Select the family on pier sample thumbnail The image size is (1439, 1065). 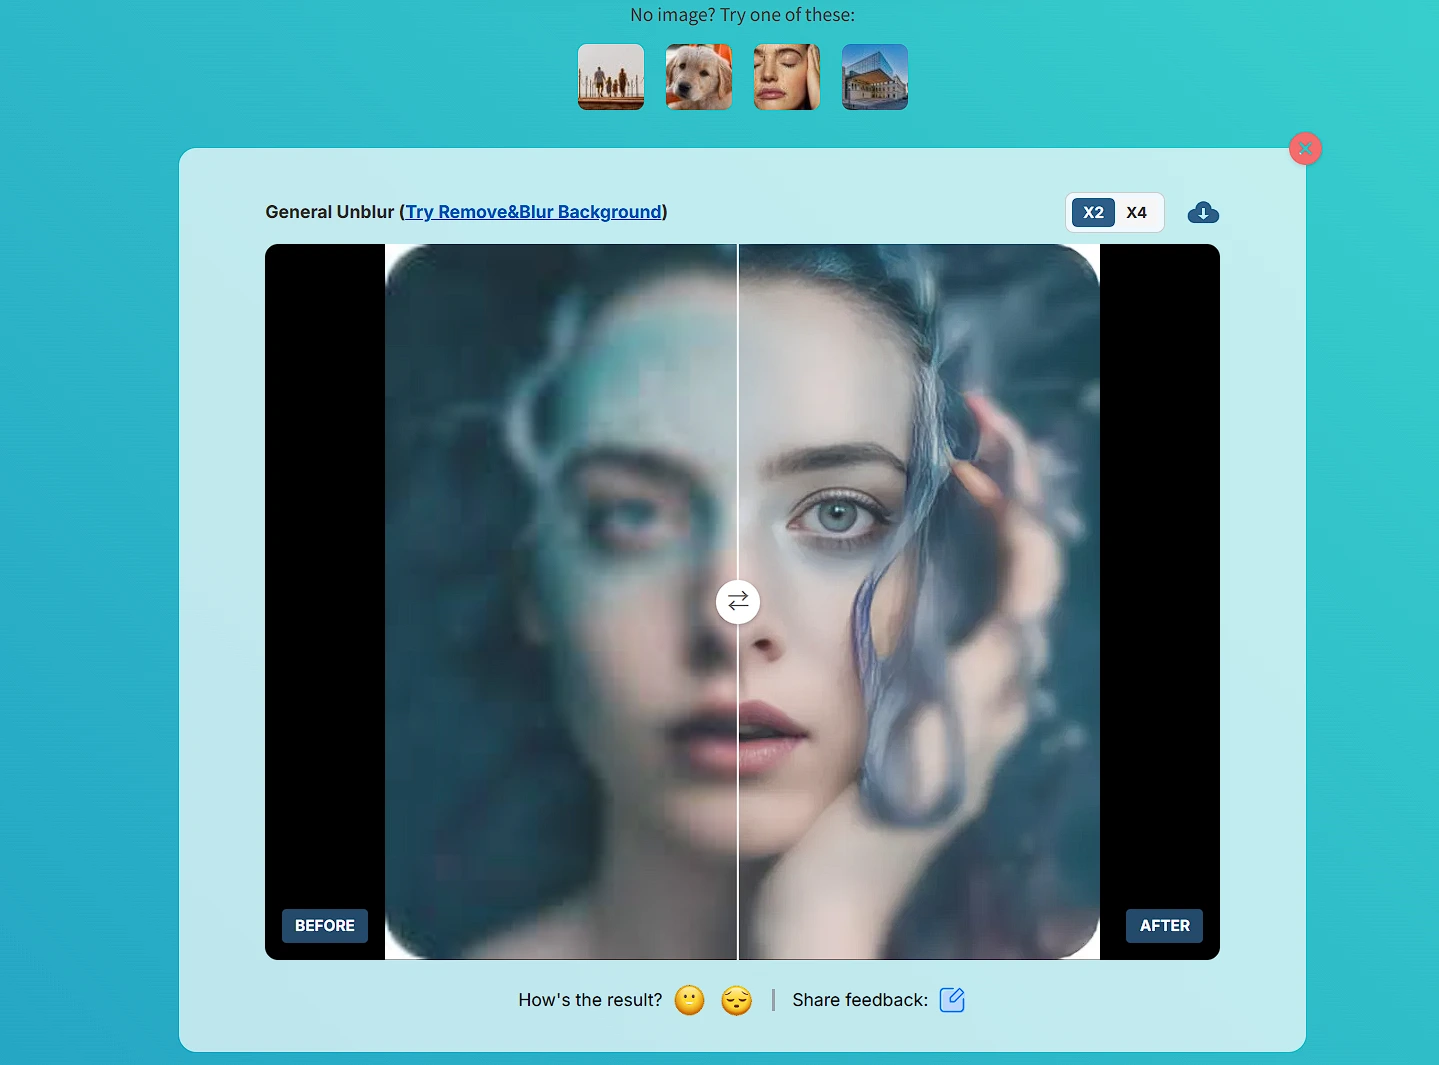611,77
